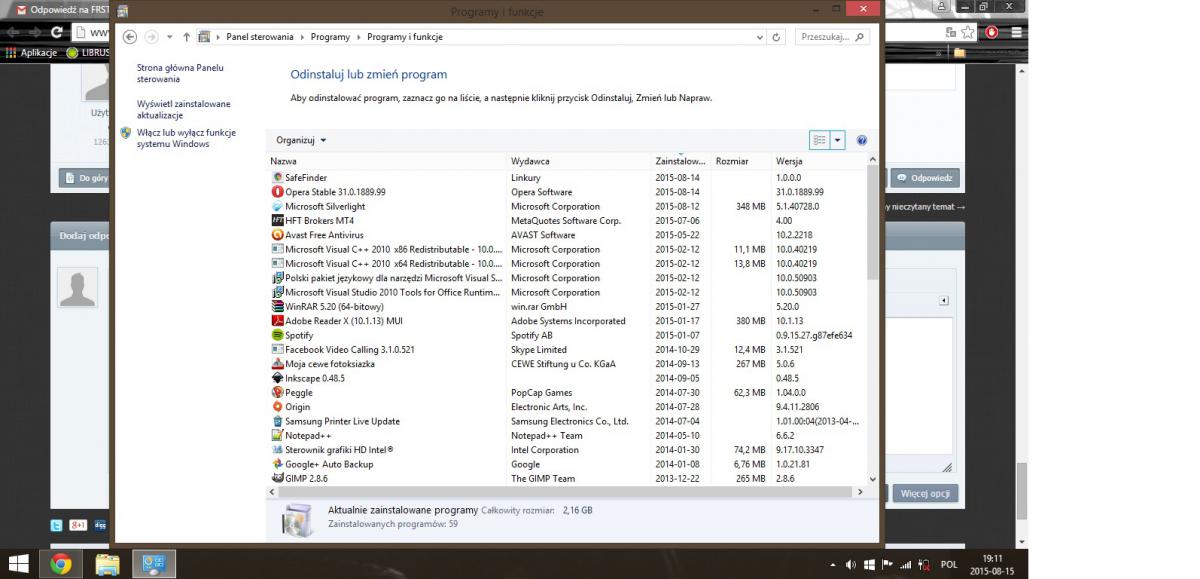Click the Facebook Video Calling icon

(277, 350)
